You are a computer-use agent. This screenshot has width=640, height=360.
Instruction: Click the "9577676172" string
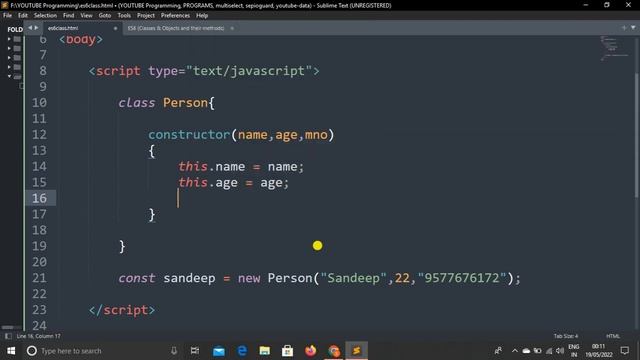pos(462,278)
